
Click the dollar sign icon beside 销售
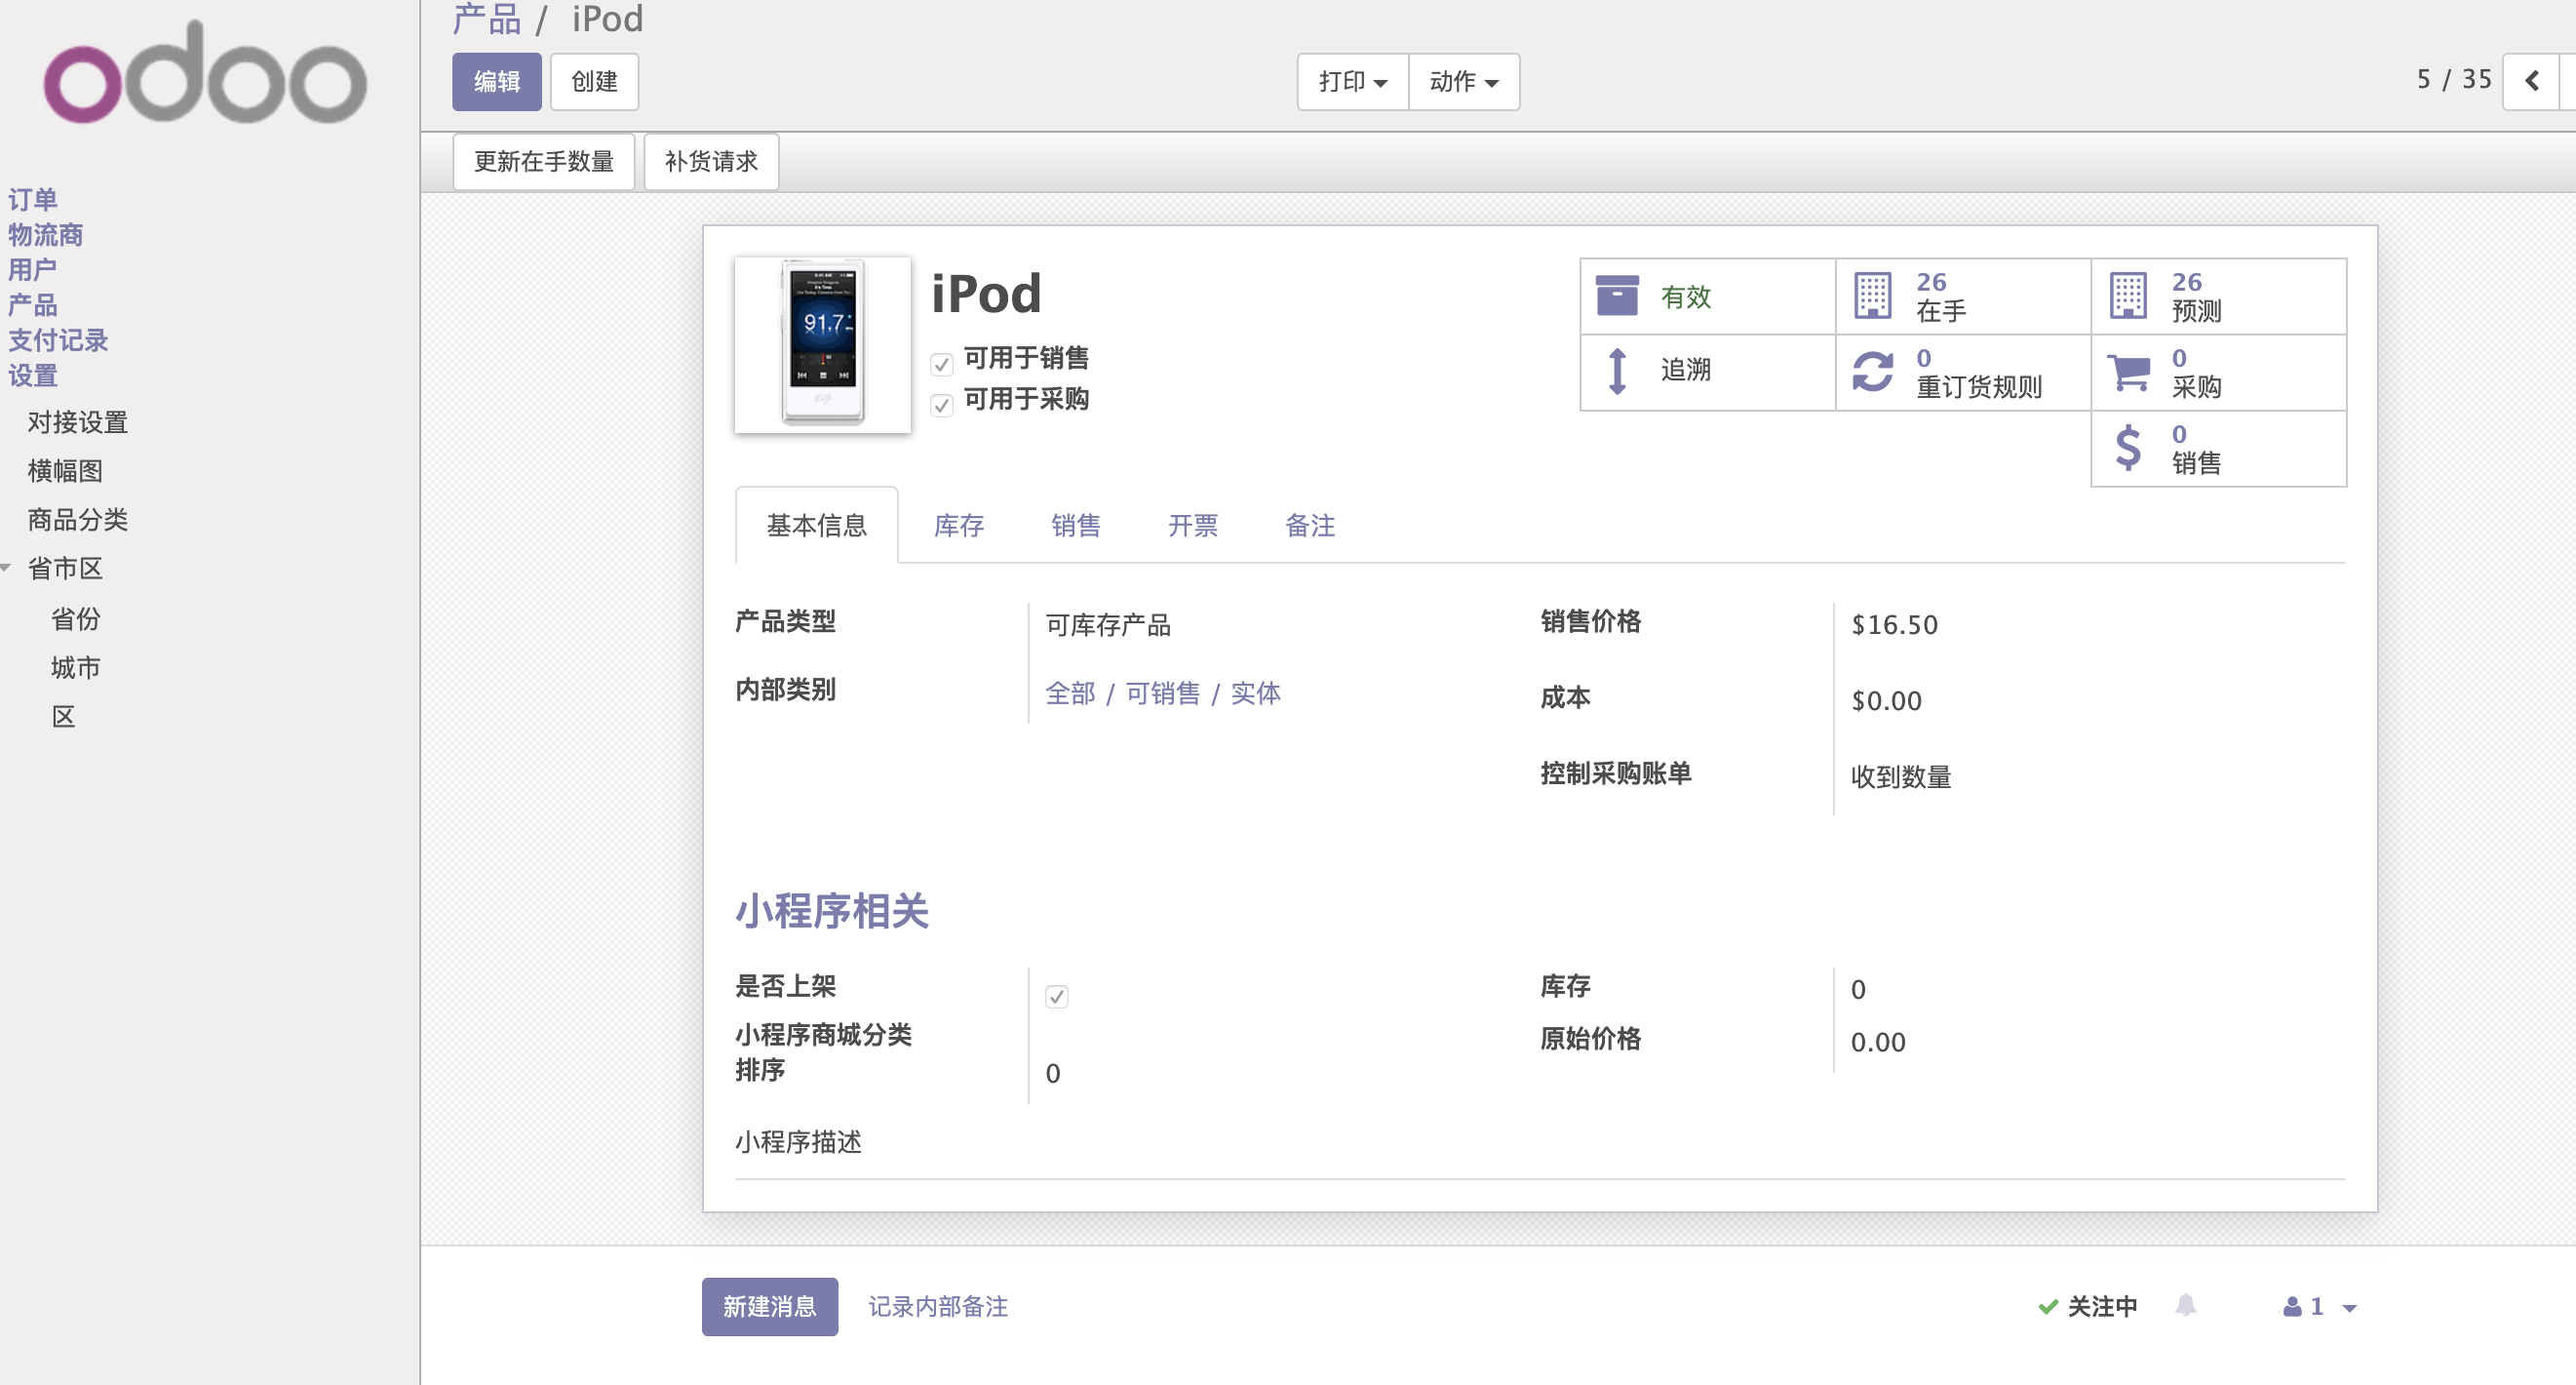(x=2128, y=447)
